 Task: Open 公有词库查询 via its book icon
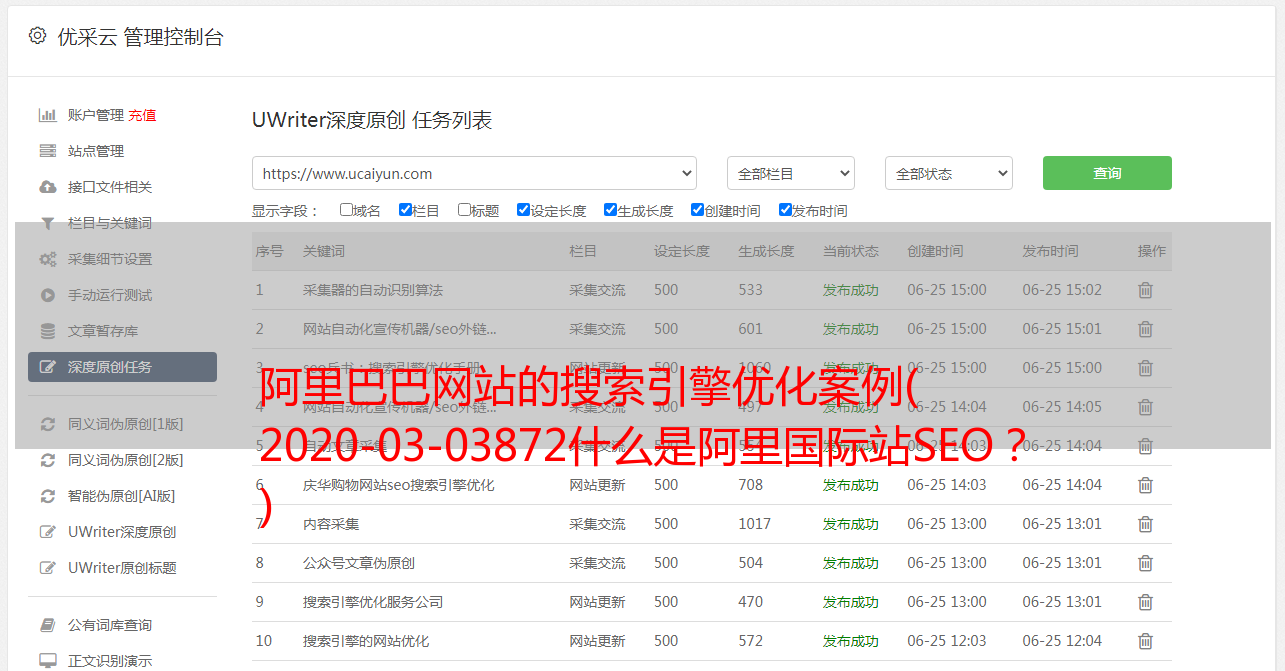[x=47, y=625]
